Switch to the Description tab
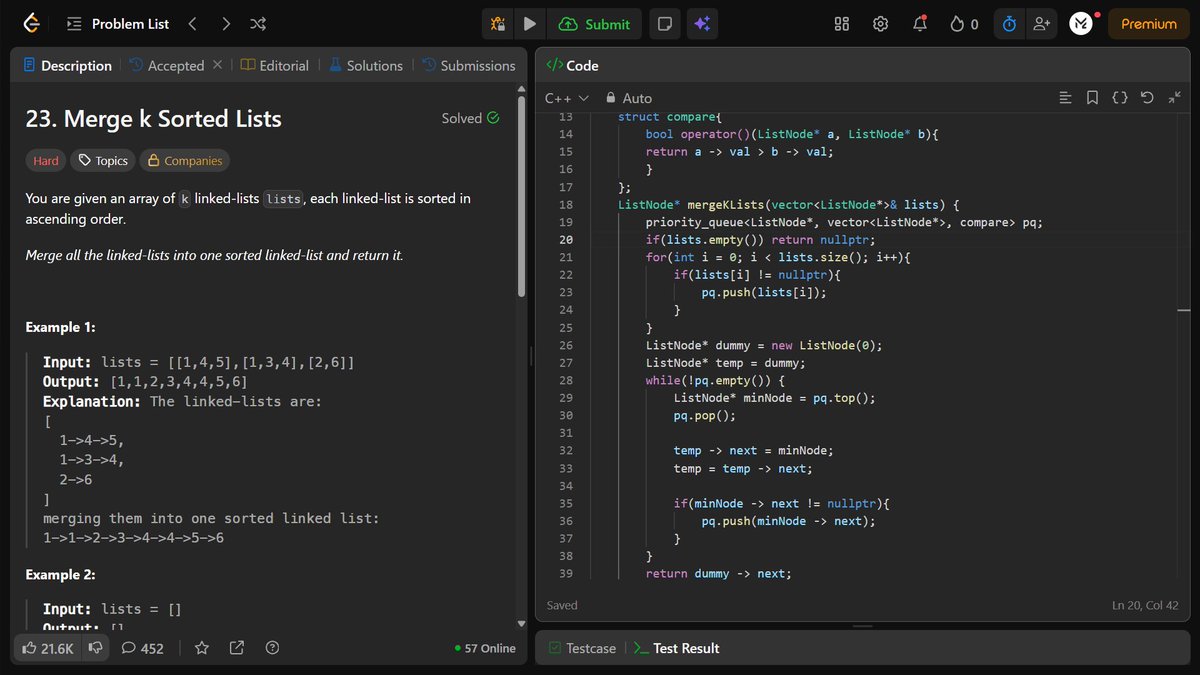The image size is (1200, 675). 67,65
